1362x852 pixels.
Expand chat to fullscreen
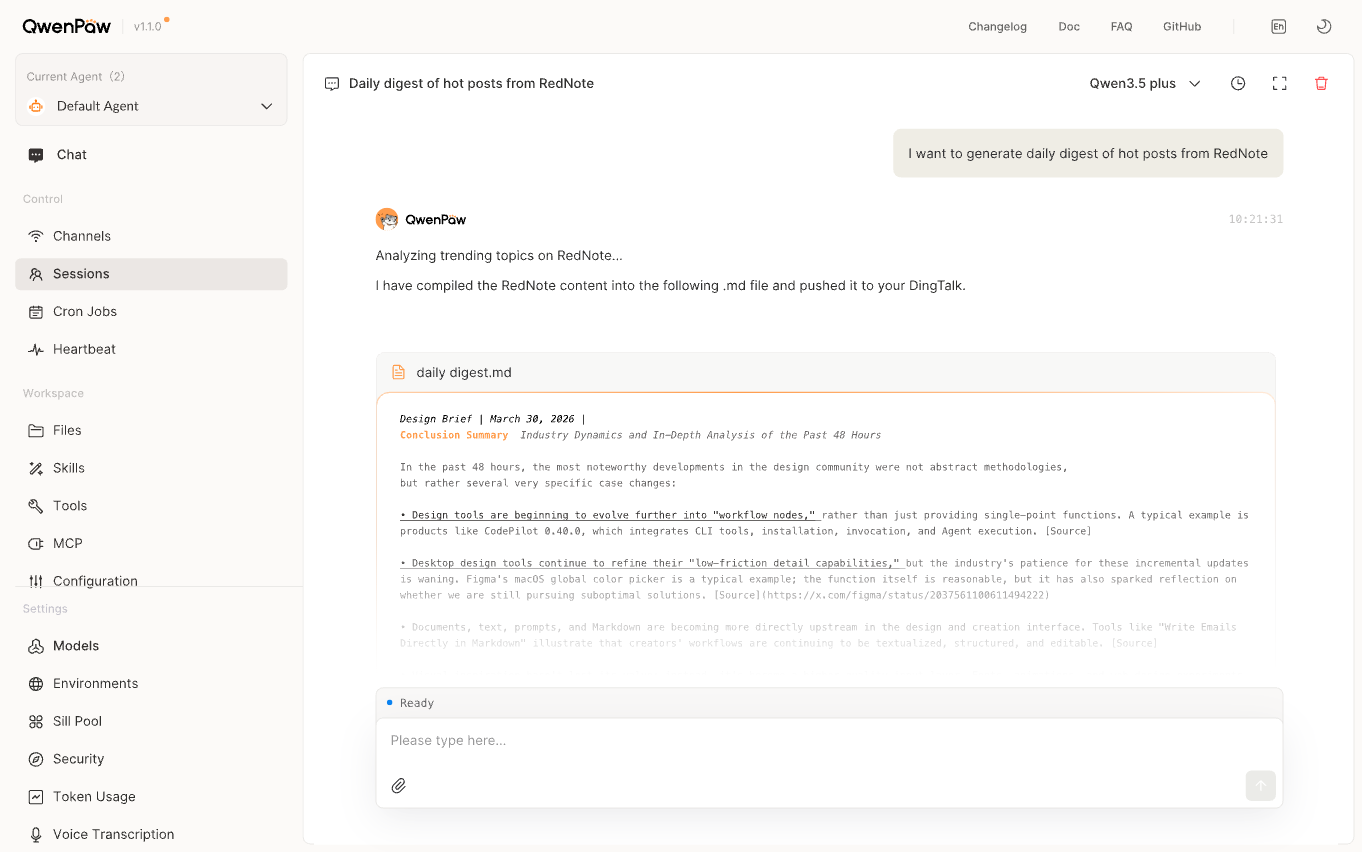(x=1280, y=84)
